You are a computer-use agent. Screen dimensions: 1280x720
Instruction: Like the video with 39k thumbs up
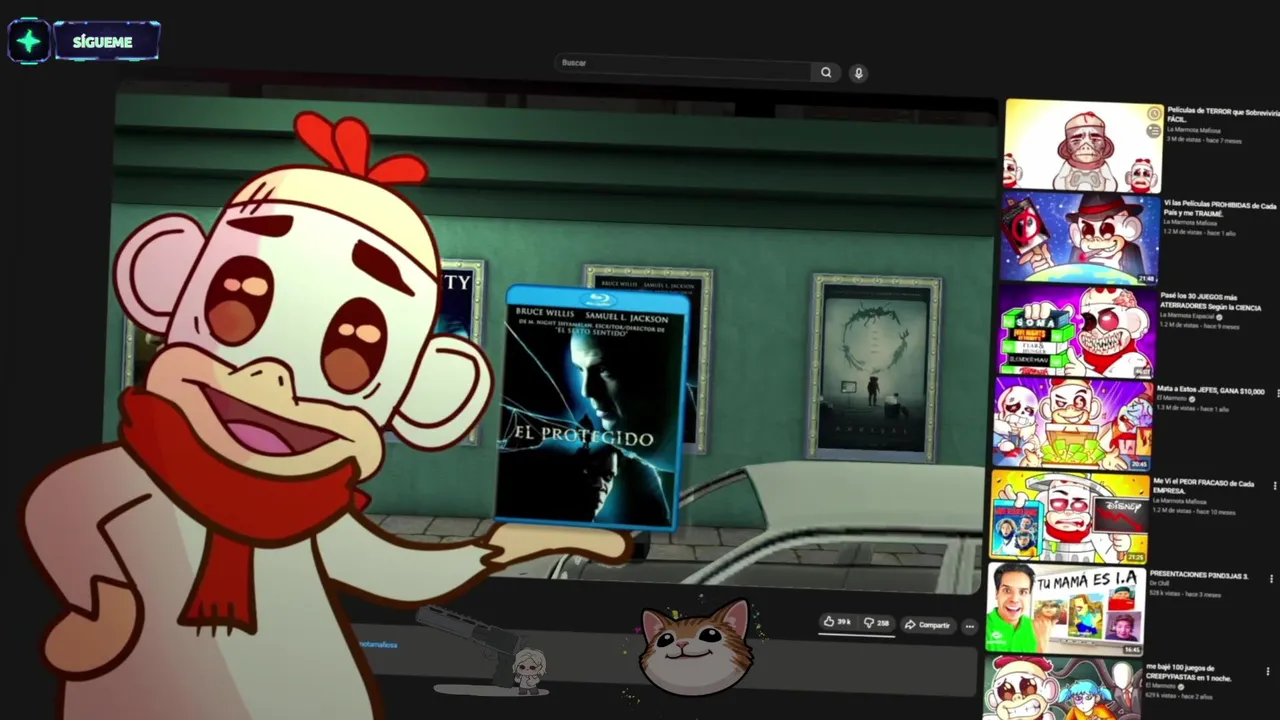pyautogui.click(x=837, y=622)
